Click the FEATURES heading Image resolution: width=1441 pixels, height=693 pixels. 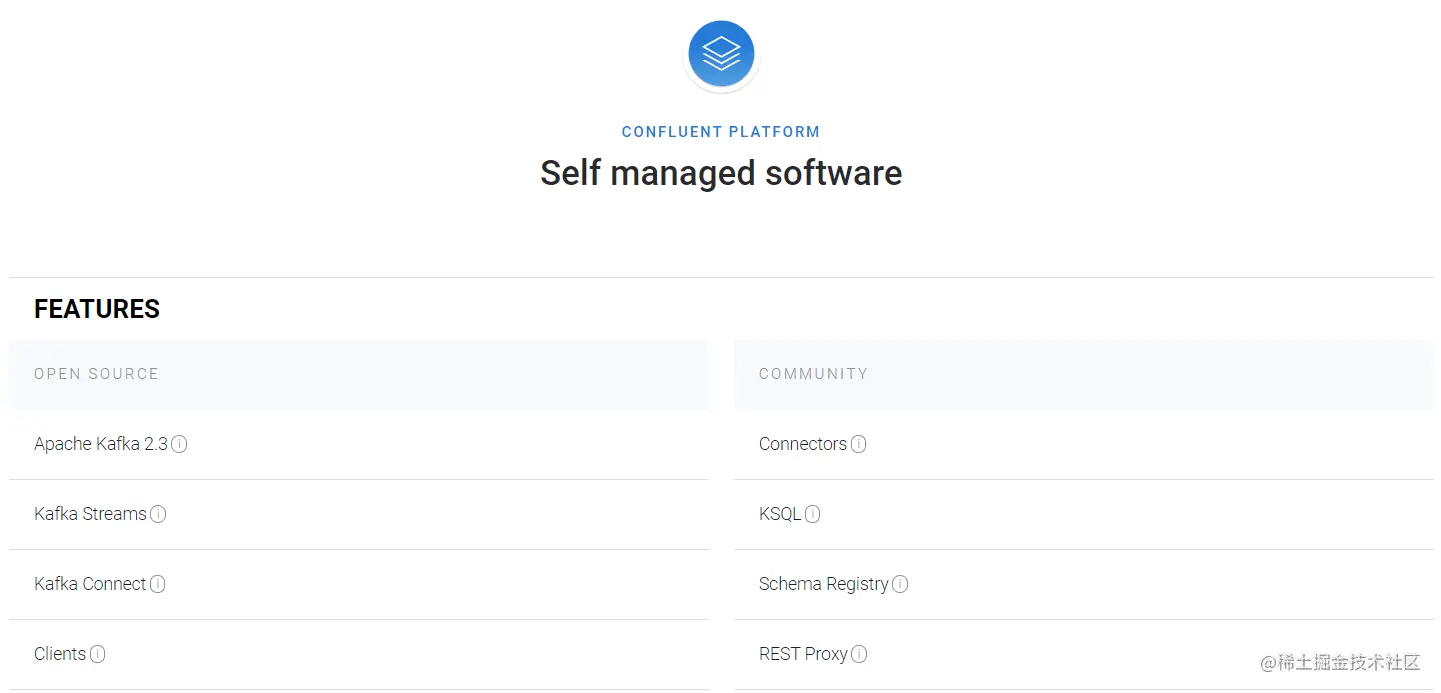[x=97, y=309]
